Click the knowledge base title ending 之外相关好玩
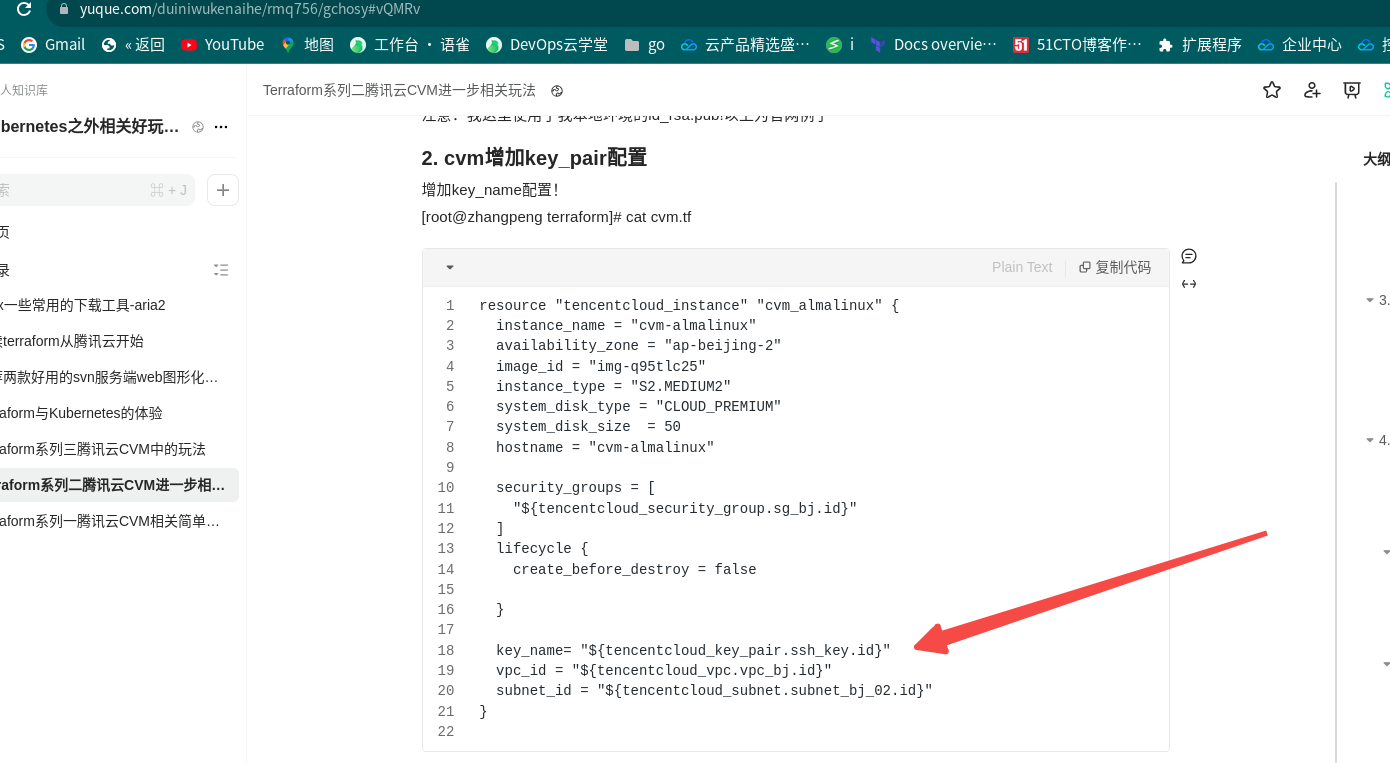Image resolution: width=1390 pixels, height=763 pixels. tap(90, 127)
